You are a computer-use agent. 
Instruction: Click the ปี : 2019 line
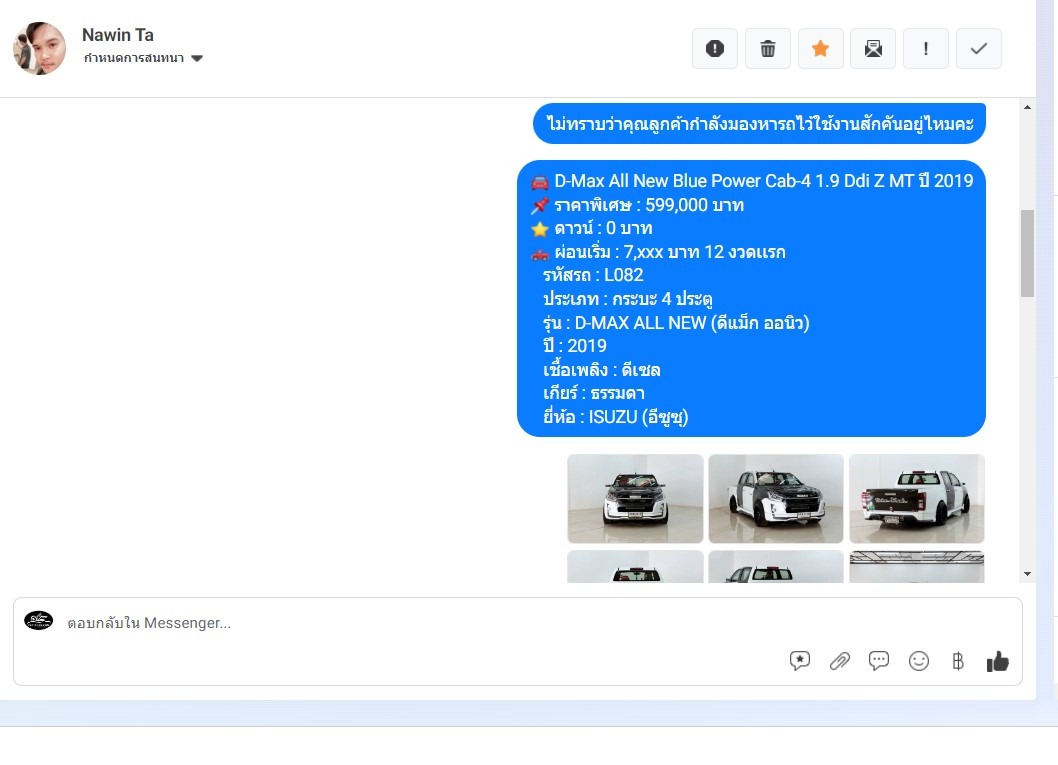(x=575, y=345)
